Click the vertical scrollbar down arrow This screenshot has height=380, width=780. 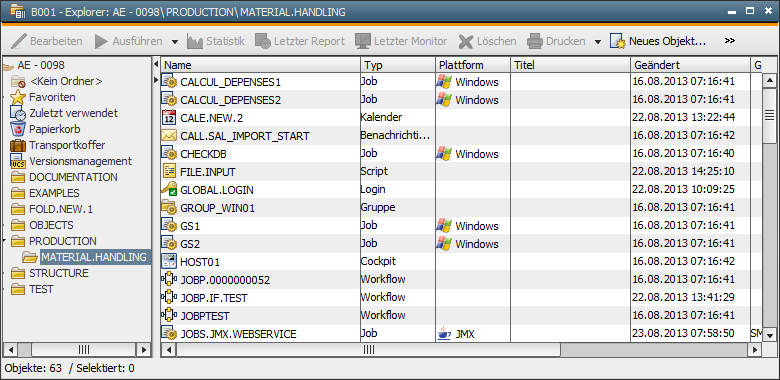tap(769, 335)
